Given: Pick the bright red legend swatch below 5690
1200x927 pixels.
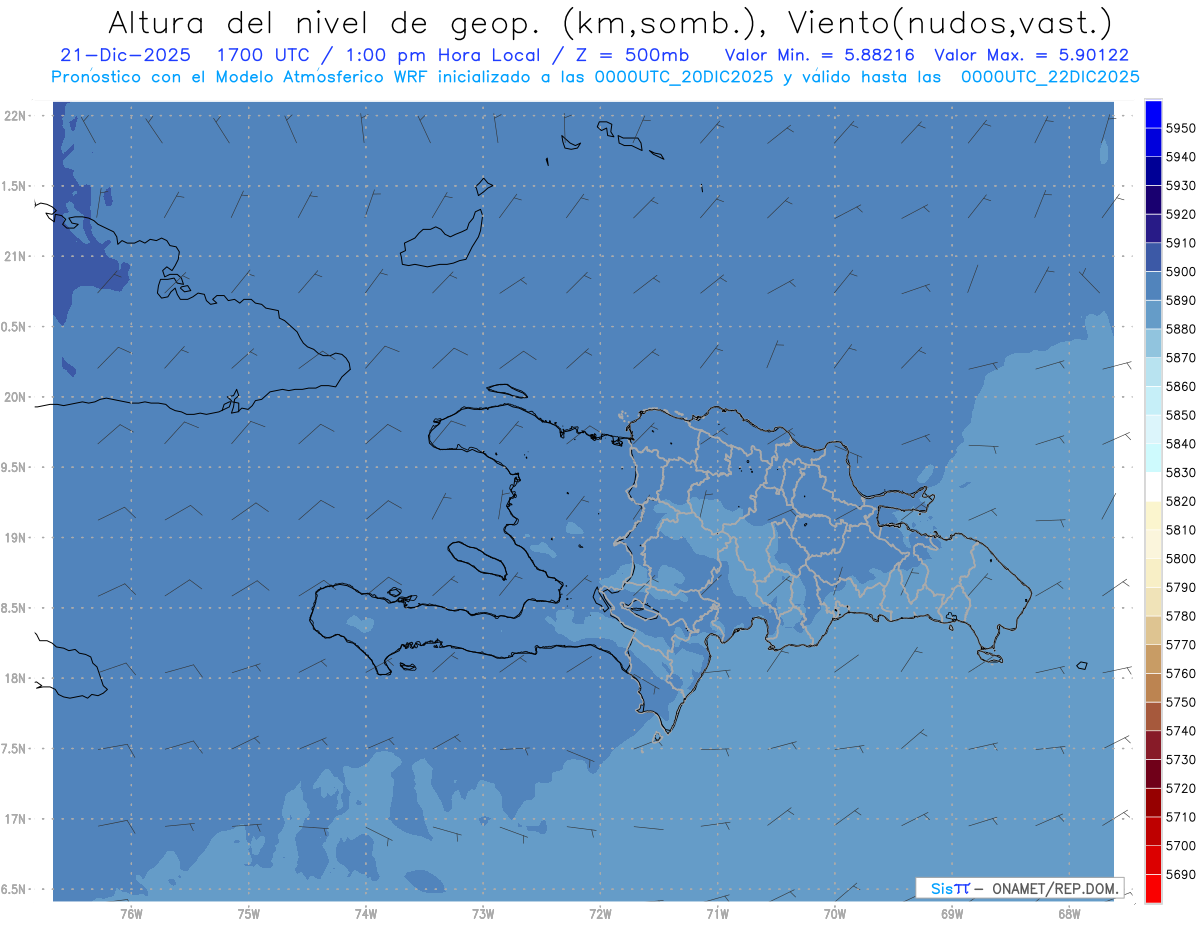Looking at the screenshot, I should tap(1153, 888).
